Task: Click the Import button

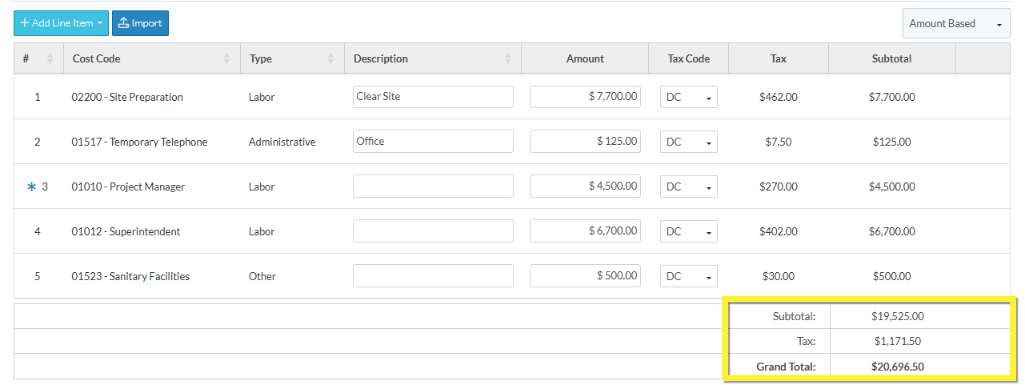Action: 141,23
